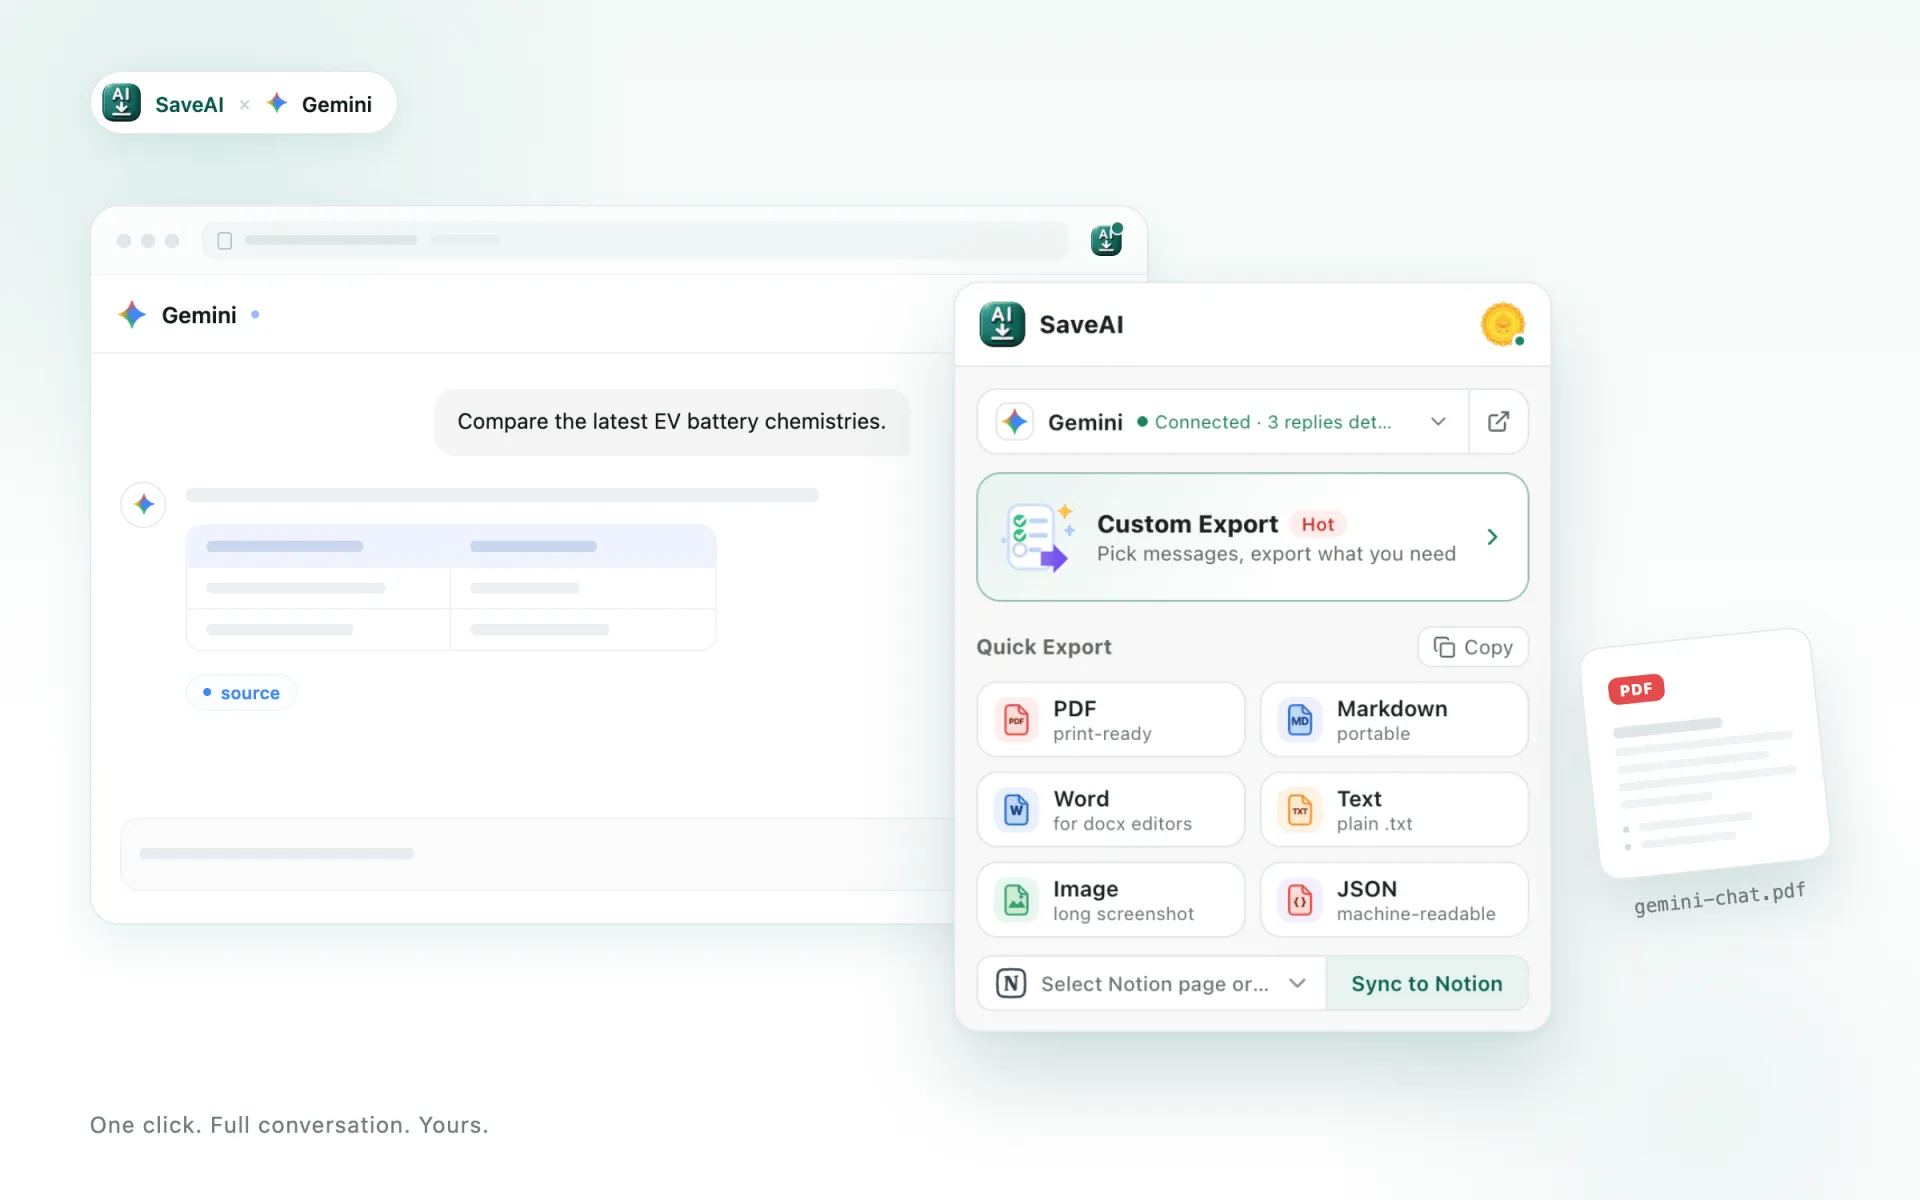Click the Gemini sparkle in the top banner pill
1920x1200 pixels.
[278, 103]
